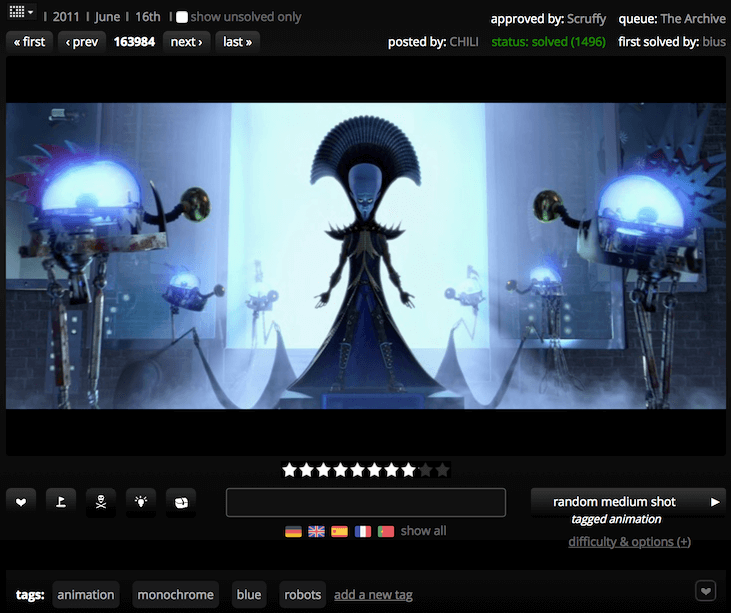Select the German flag language icon

point(293,531)
